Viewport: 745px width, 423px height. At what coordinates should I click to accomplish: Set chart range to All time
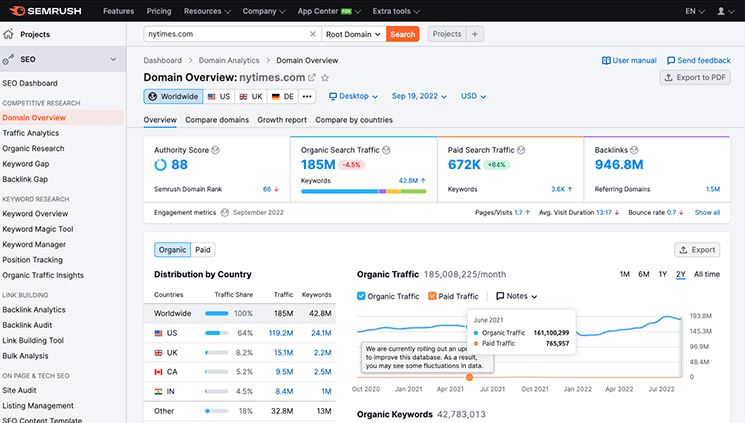707,274
